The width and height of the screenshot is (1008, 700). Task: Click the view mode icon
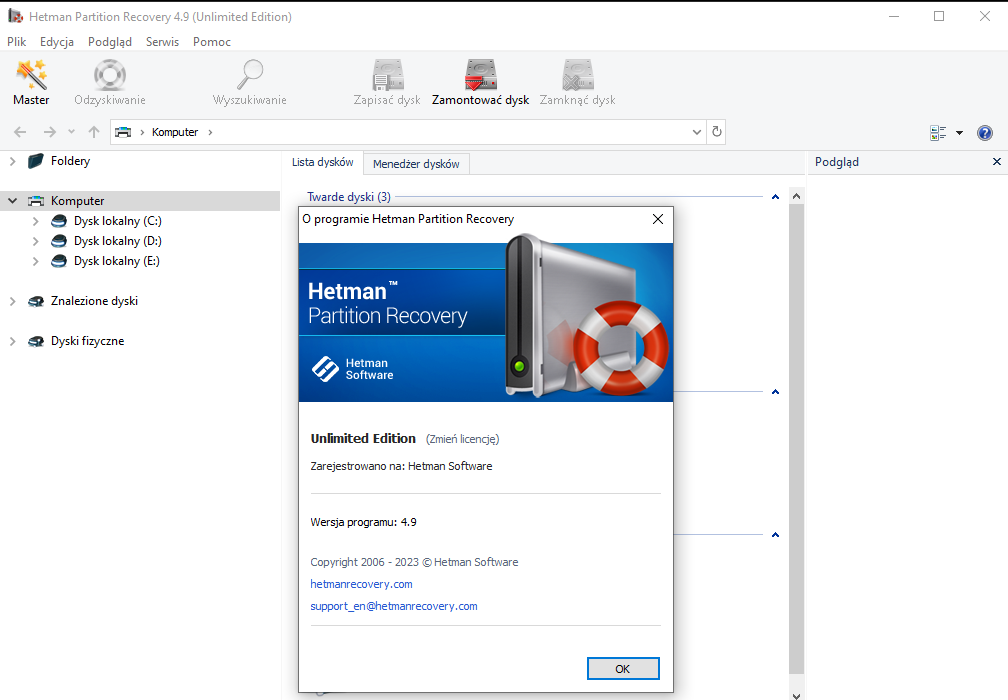938,132
